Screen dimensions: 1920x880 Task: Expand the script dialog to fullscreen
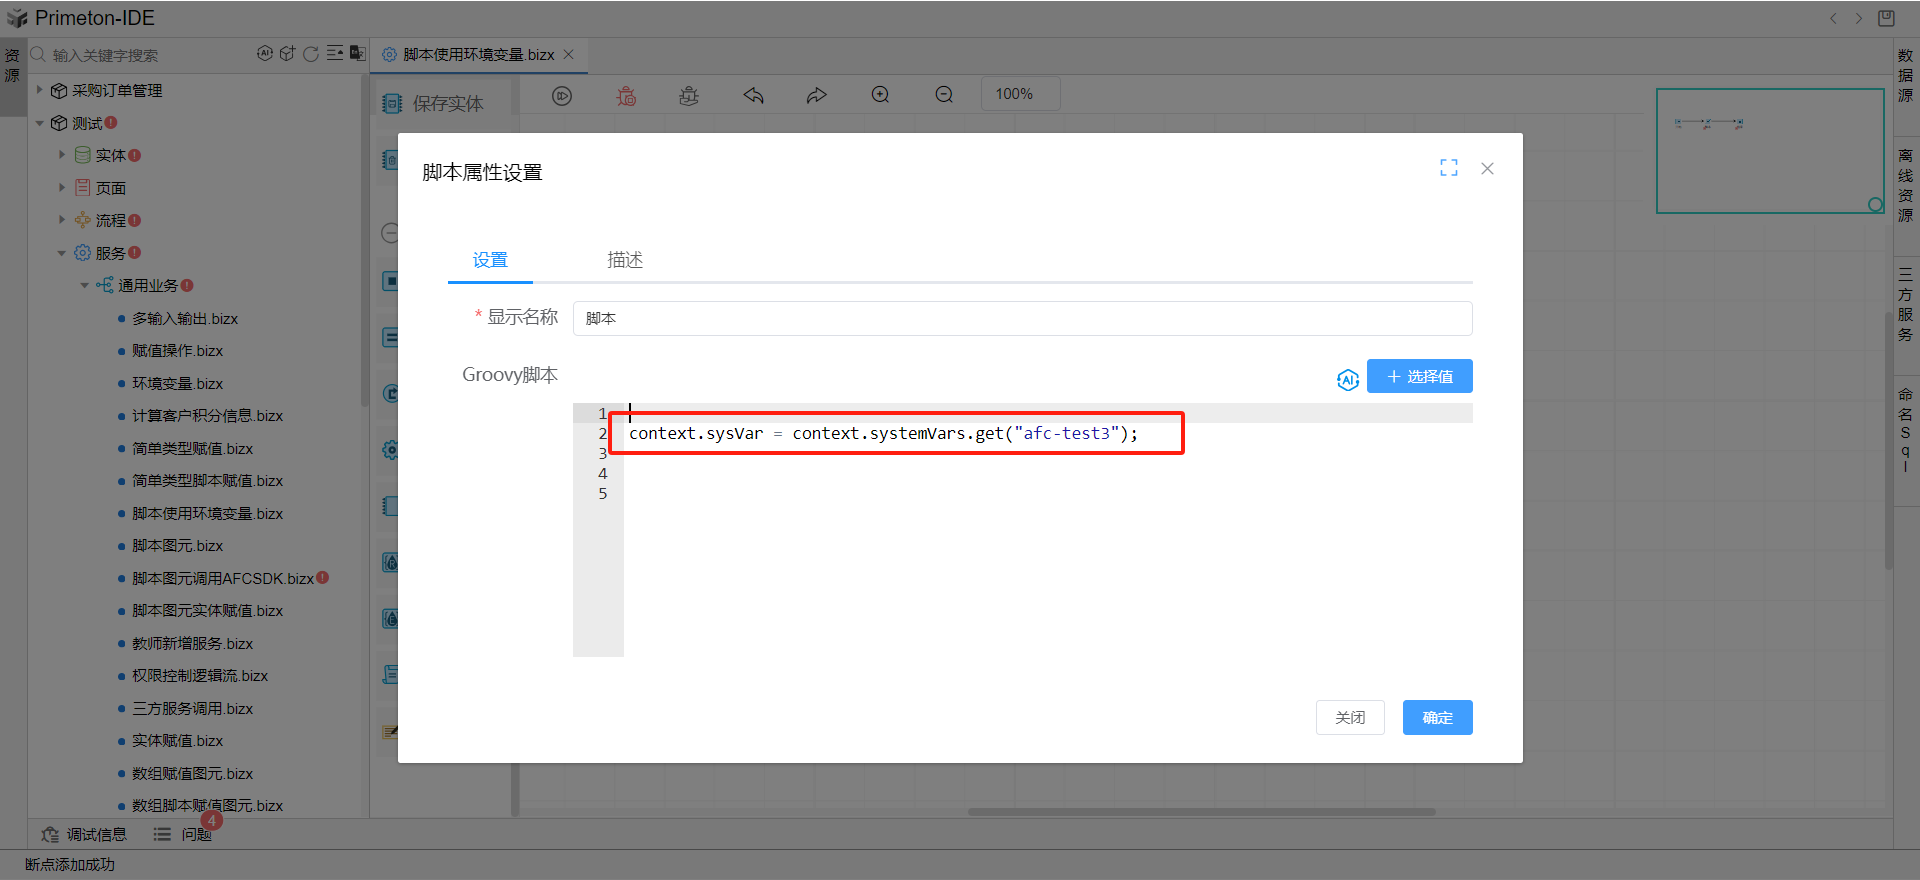pyautogui.click(x=1448, y=168)
